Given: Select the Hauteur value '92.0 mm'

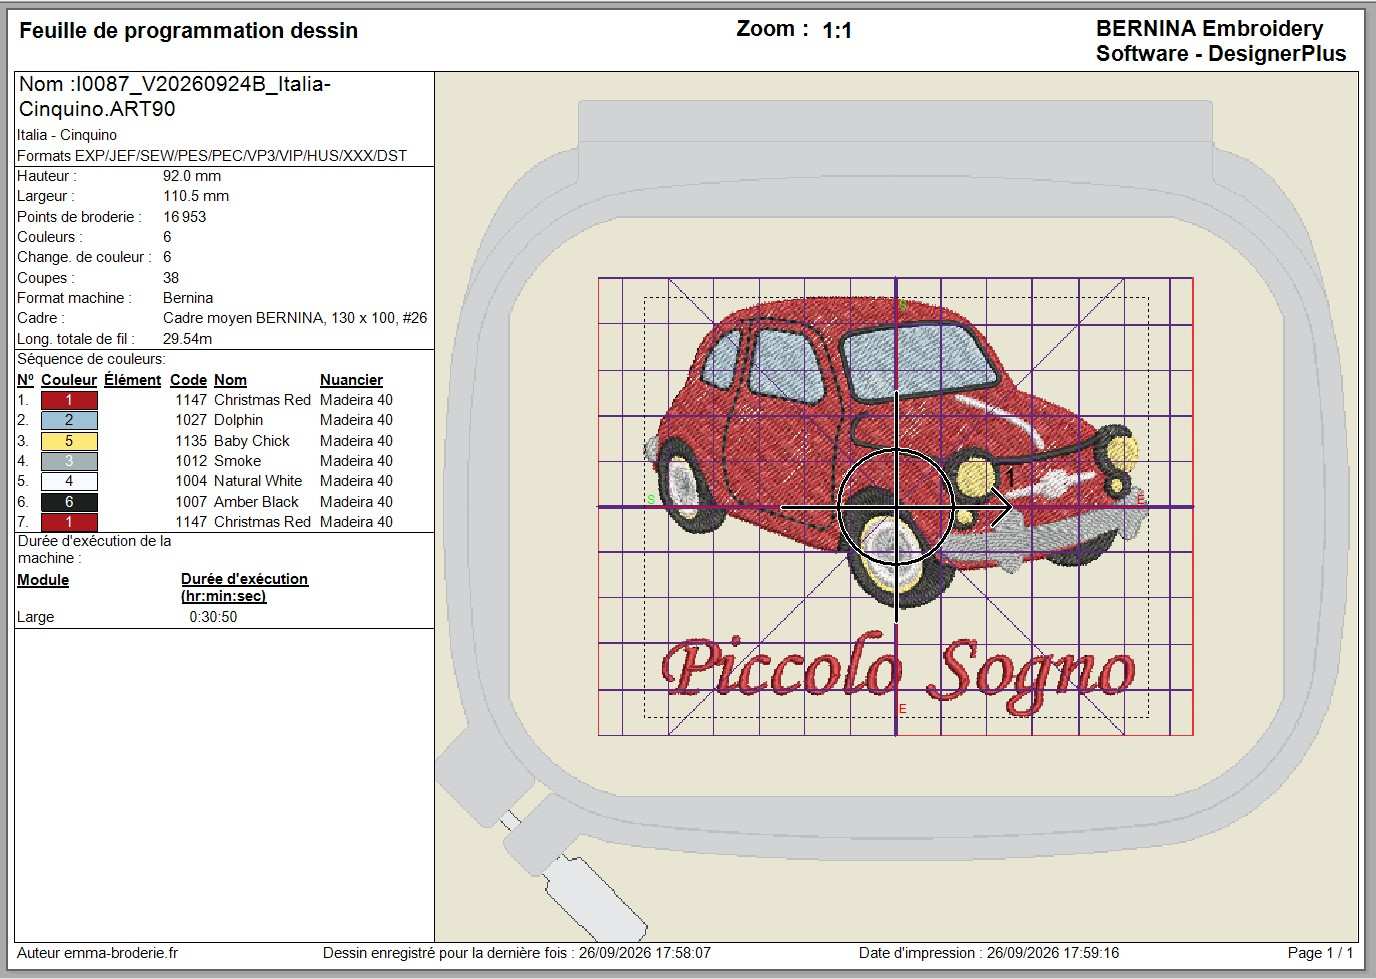Looking at the screenshot, I should [192, 176].
